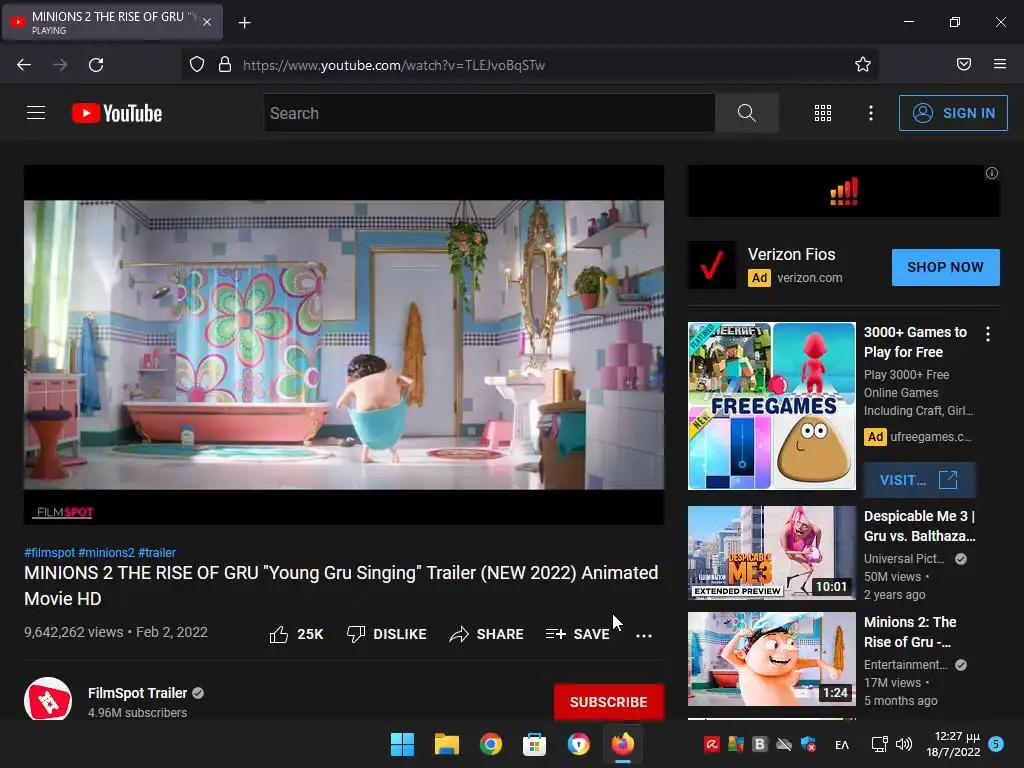Select the MINIONS 2 THE RISE OF GRU tab
This screenshot has width=1024, height=768.
[x=112, y=22]
